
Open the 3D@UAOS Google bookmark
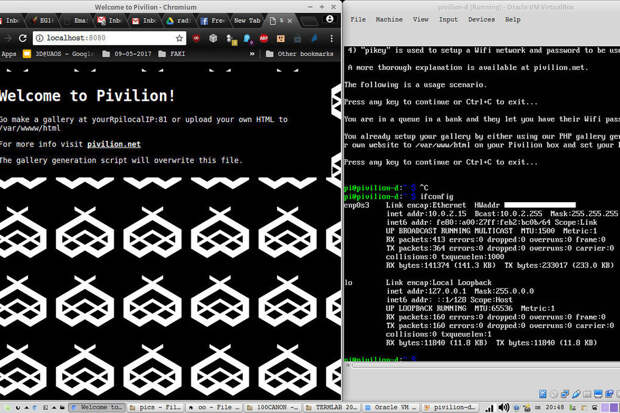59,54
